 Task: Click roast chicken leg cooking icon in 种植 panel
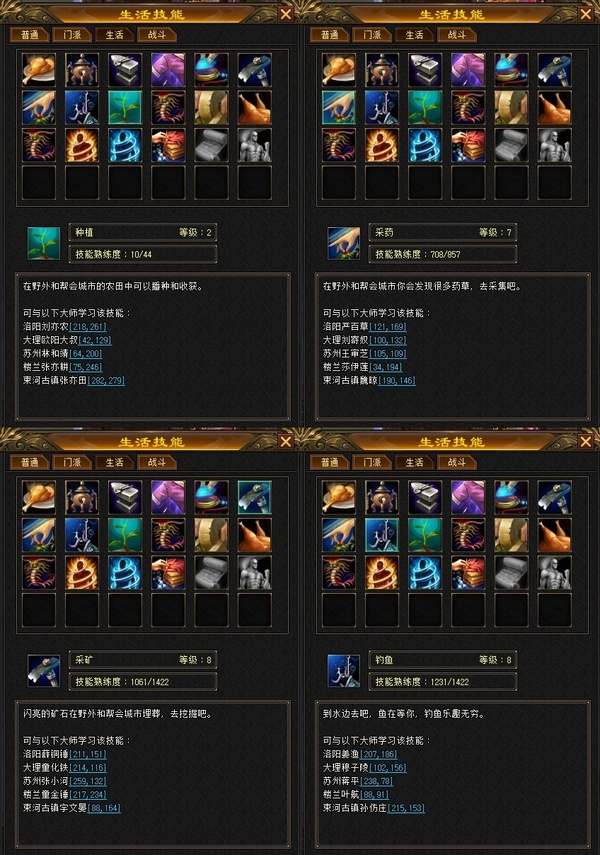(39, 70)
